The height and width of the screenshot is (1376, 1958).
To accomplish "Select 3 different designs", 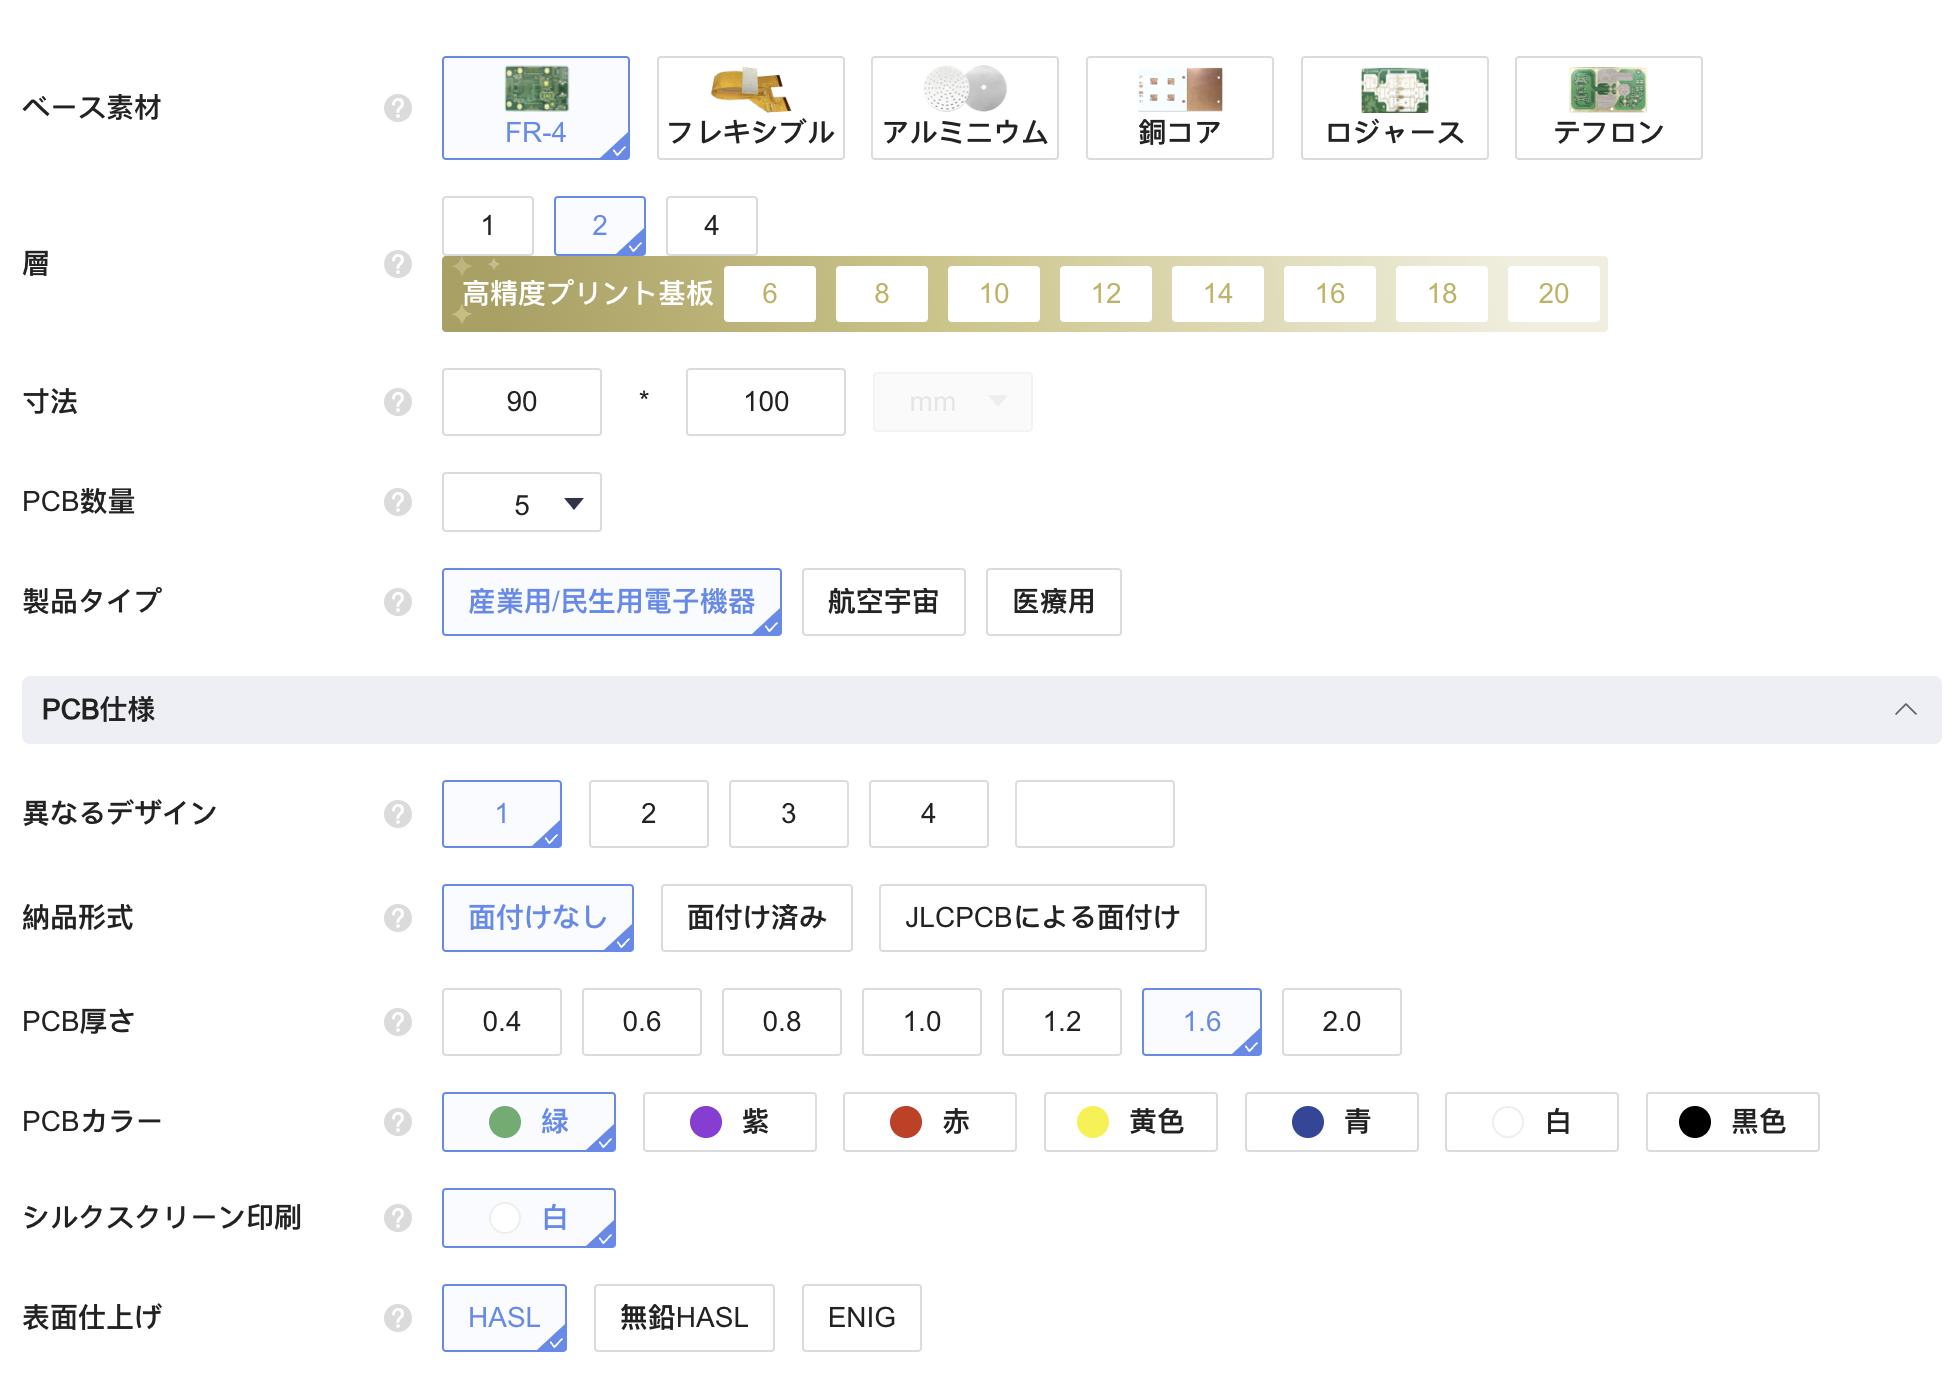I will pyautogui.click(x=789, y=814).
